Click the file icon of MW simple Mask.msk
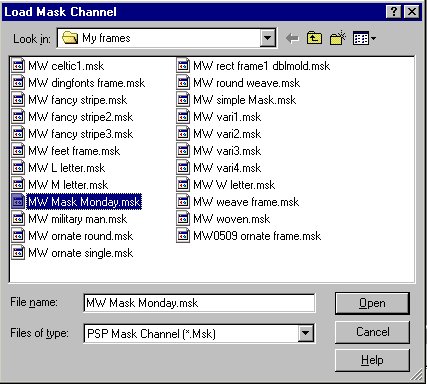The width and height of the screenshot is (427, 384). click(183, 100)
